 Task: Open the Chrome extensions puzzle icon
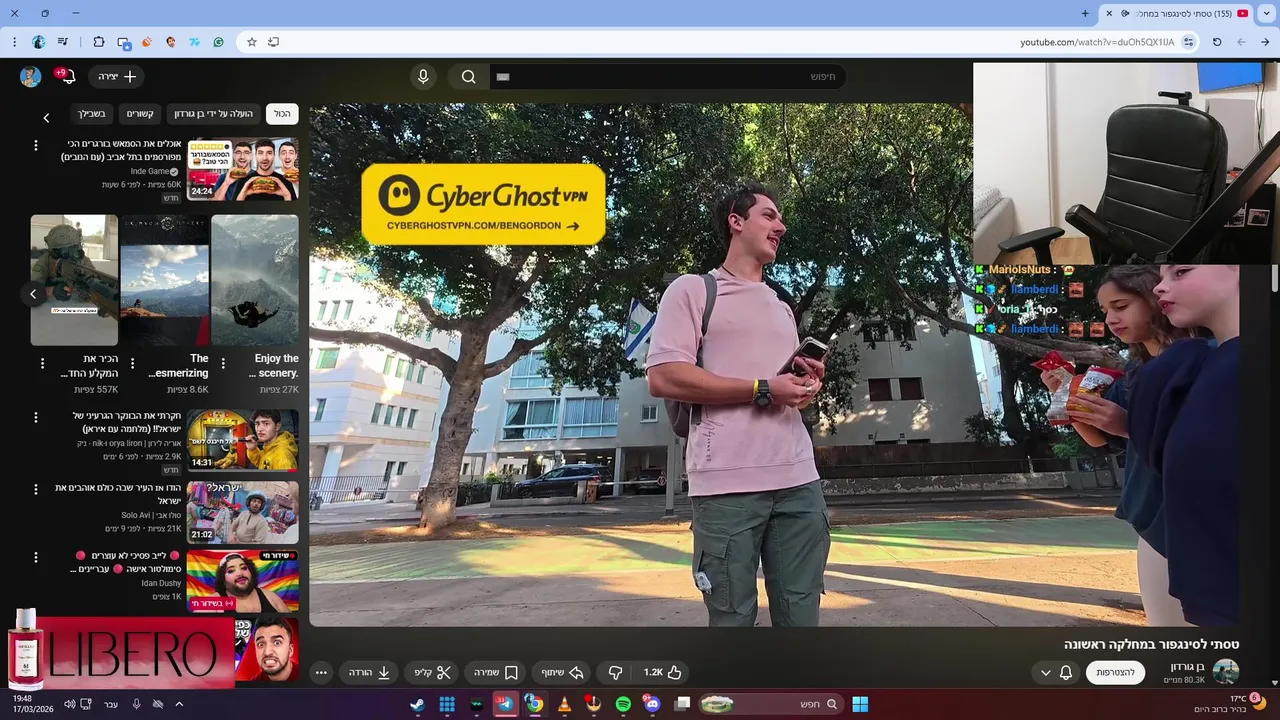(98, 42)
